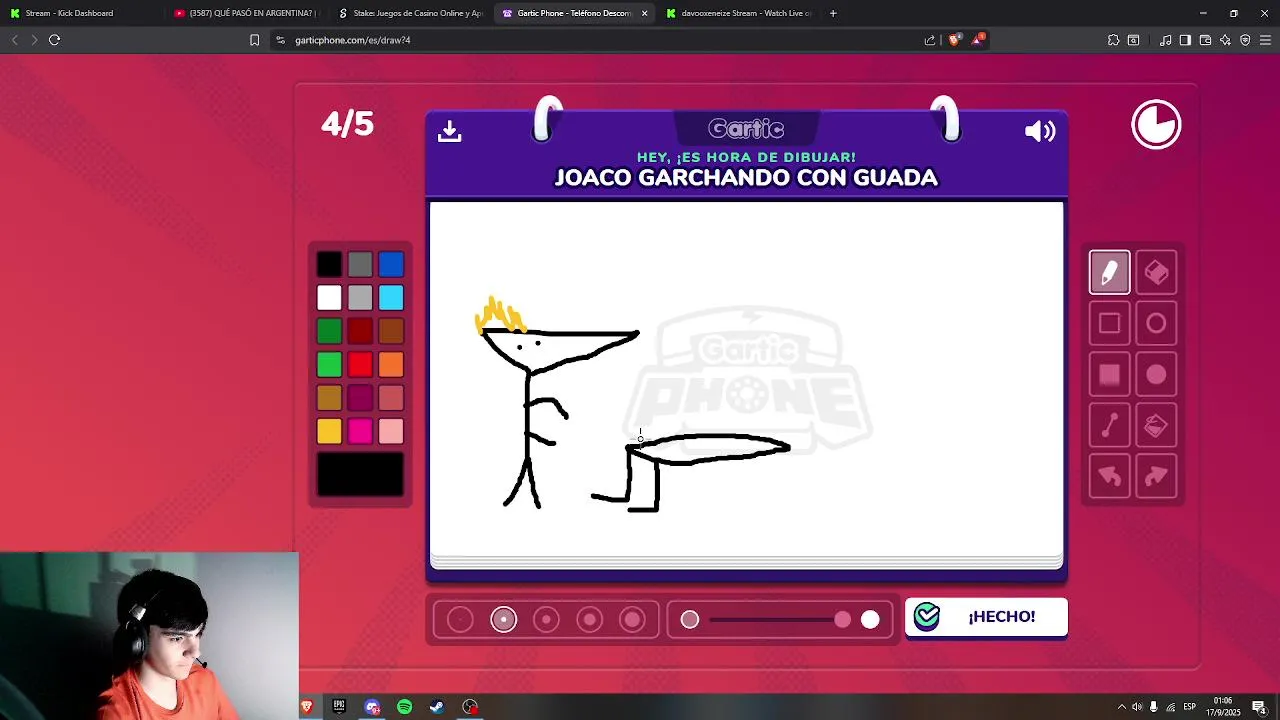
Task: Reload the page
Action: pyautogui.click(x=54, y=40)
